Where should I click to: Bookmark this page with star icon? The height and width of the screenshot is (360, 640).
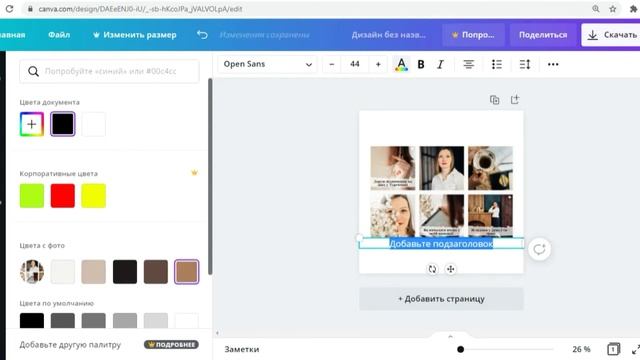point(613,9)
